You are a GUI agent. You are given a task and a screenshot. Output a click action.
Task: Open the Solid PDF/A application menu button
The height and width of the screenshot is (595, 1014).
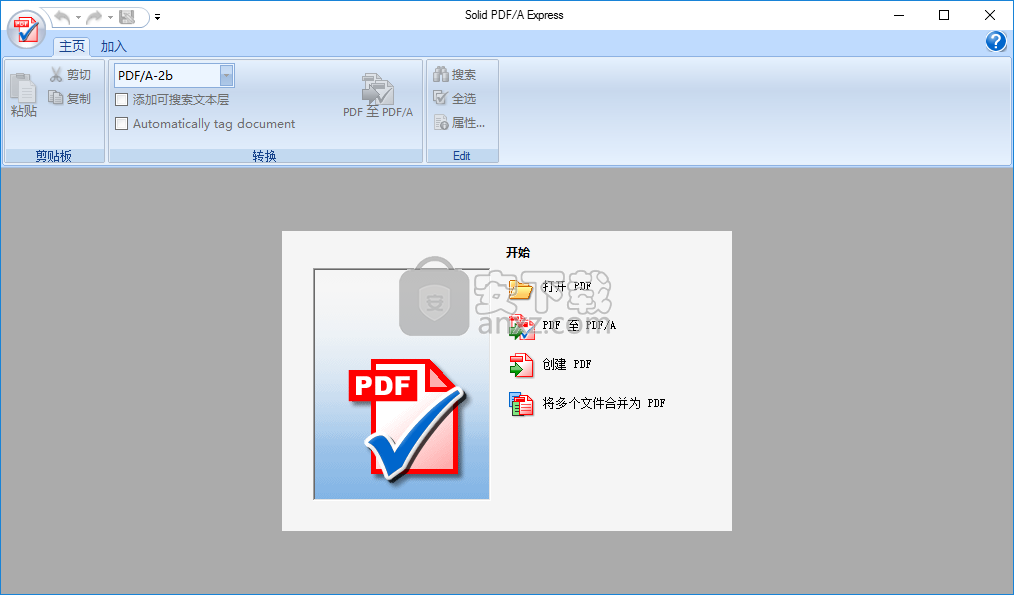(x=26, y=29)
